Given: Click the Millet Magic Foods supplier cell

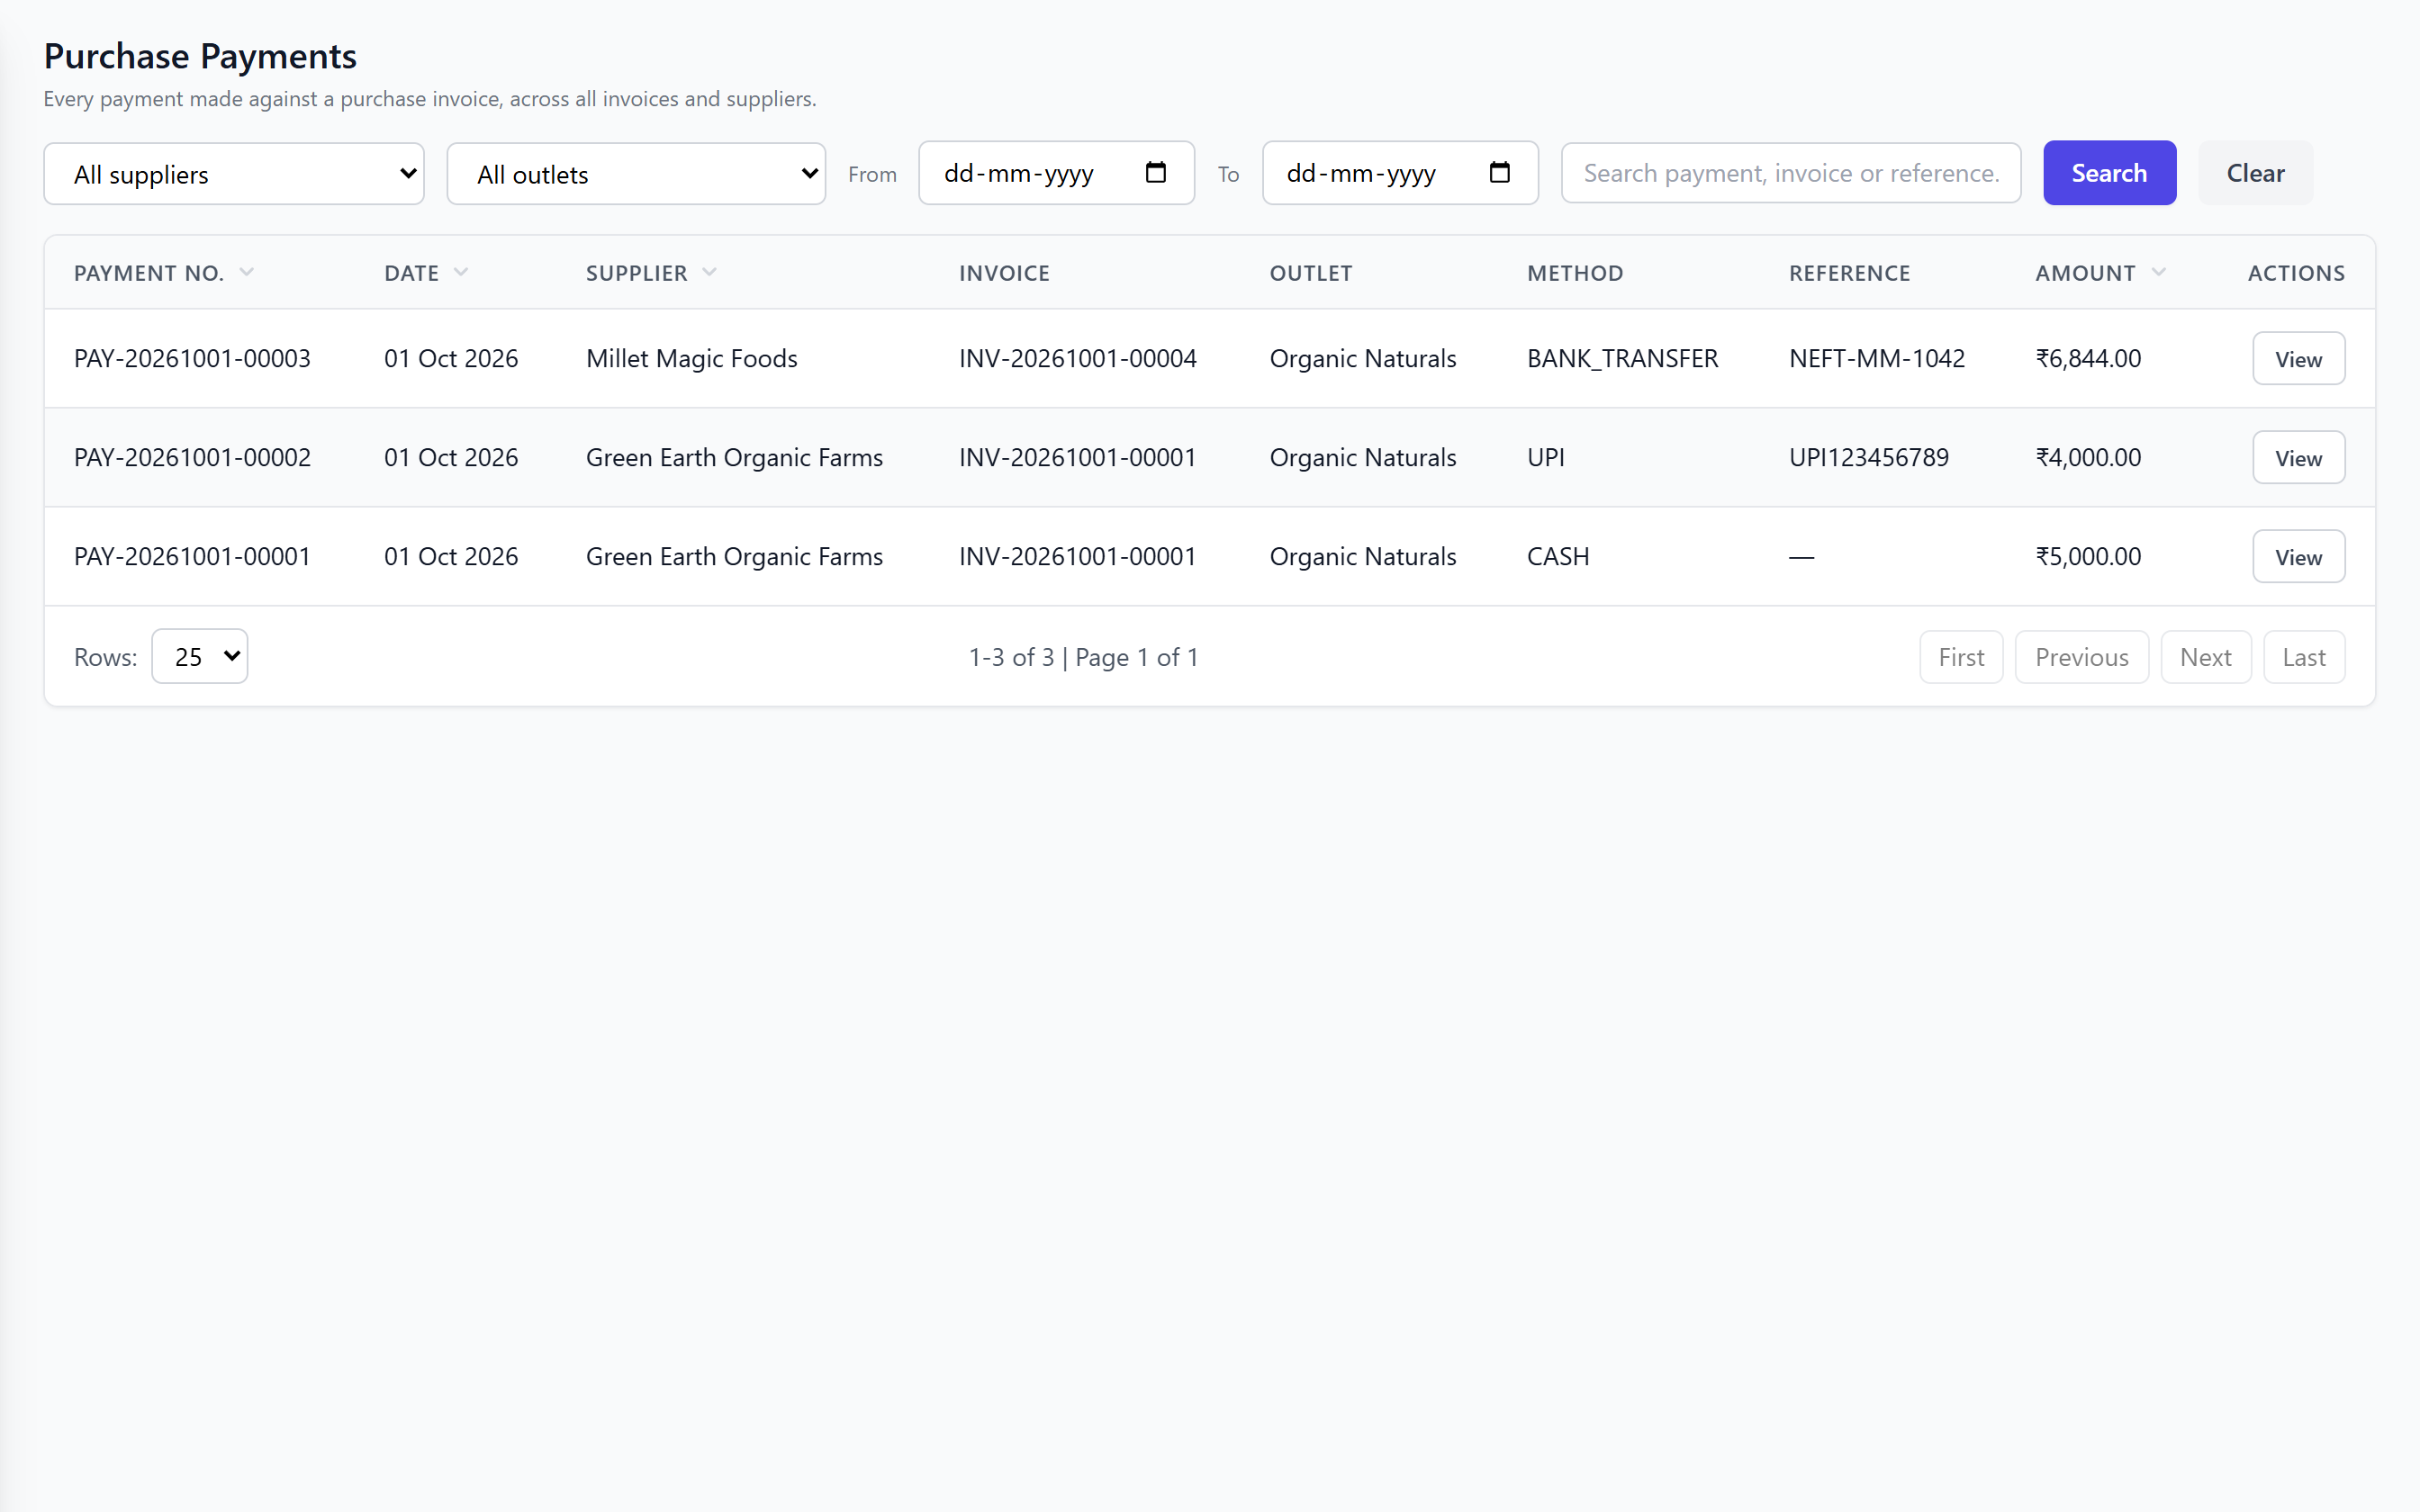Looking at the screenshot, I should click(692, 358).
